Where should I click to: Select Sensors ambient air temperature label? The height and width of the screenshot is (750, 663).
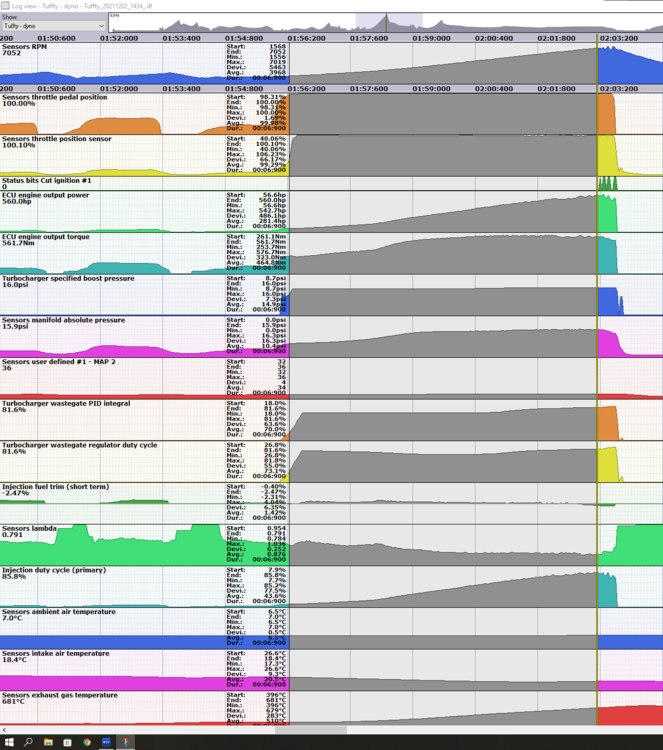[x=58, y=611]
